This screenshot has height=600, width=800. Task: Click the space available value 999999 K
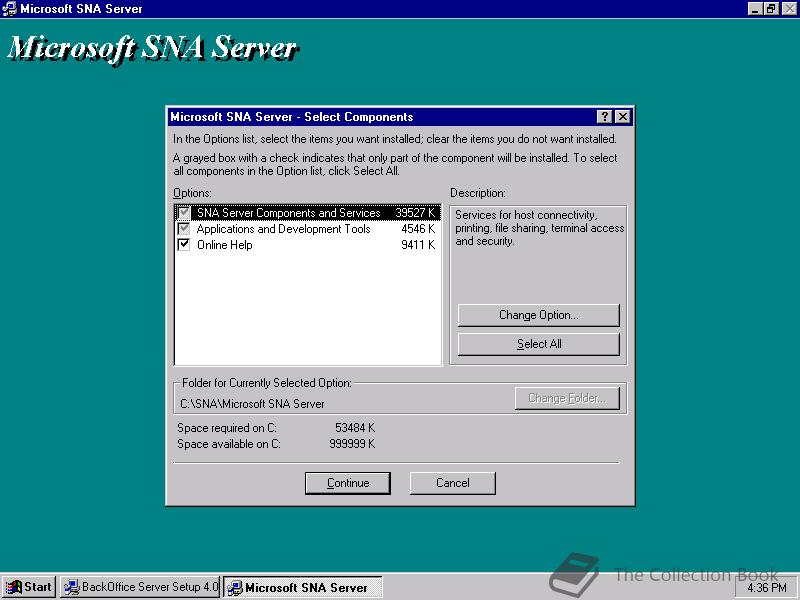tap(352, 444)
